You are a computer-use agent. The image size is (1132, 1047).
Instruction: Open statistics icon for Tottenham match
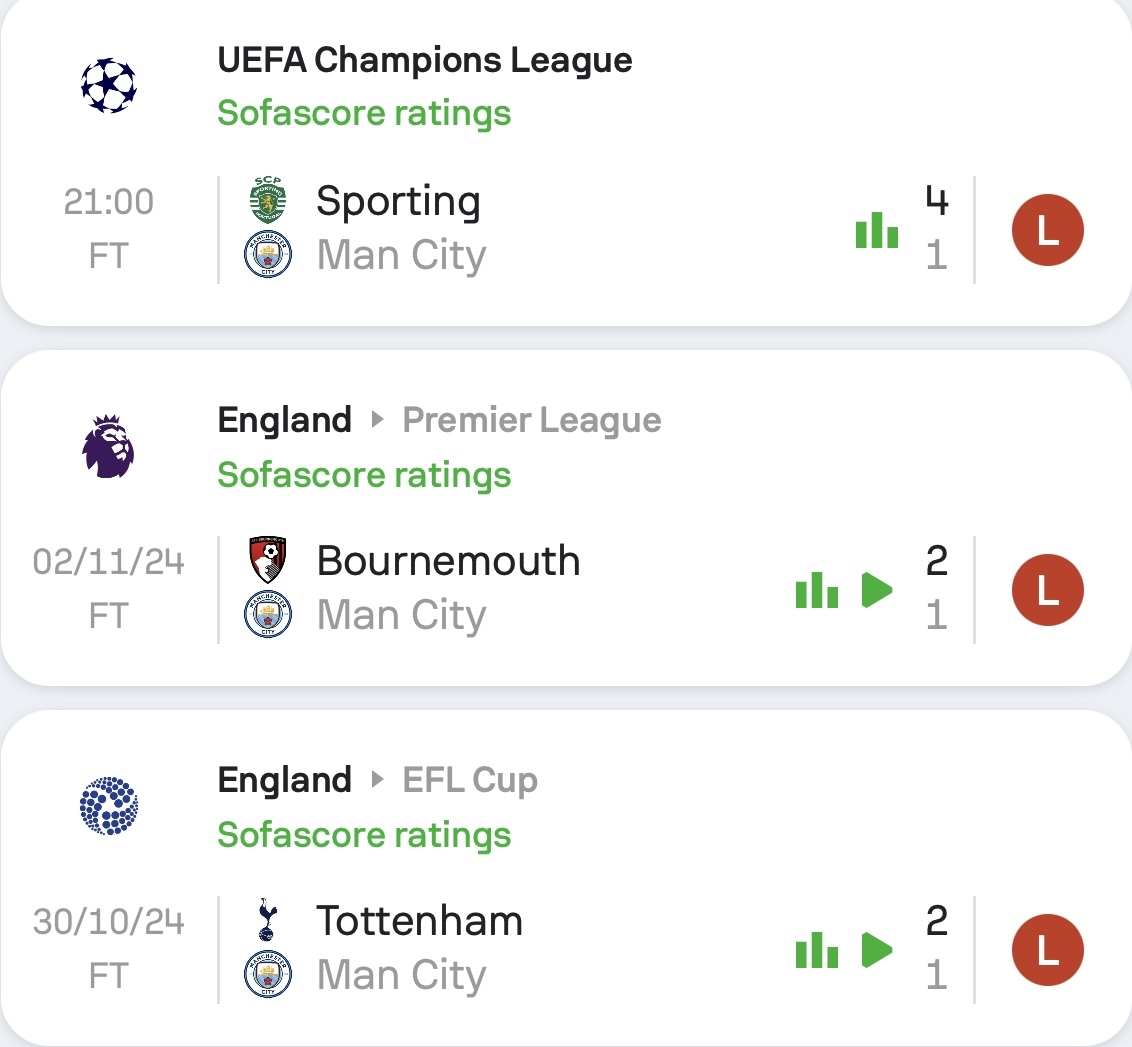tap(817, 950)
